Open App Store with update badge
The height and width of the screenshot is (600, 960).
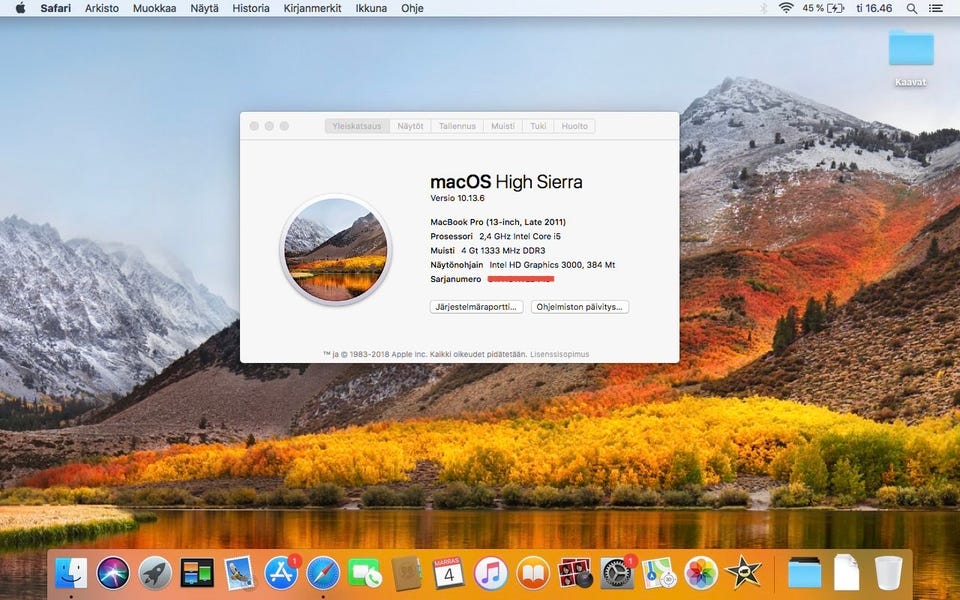282,573
